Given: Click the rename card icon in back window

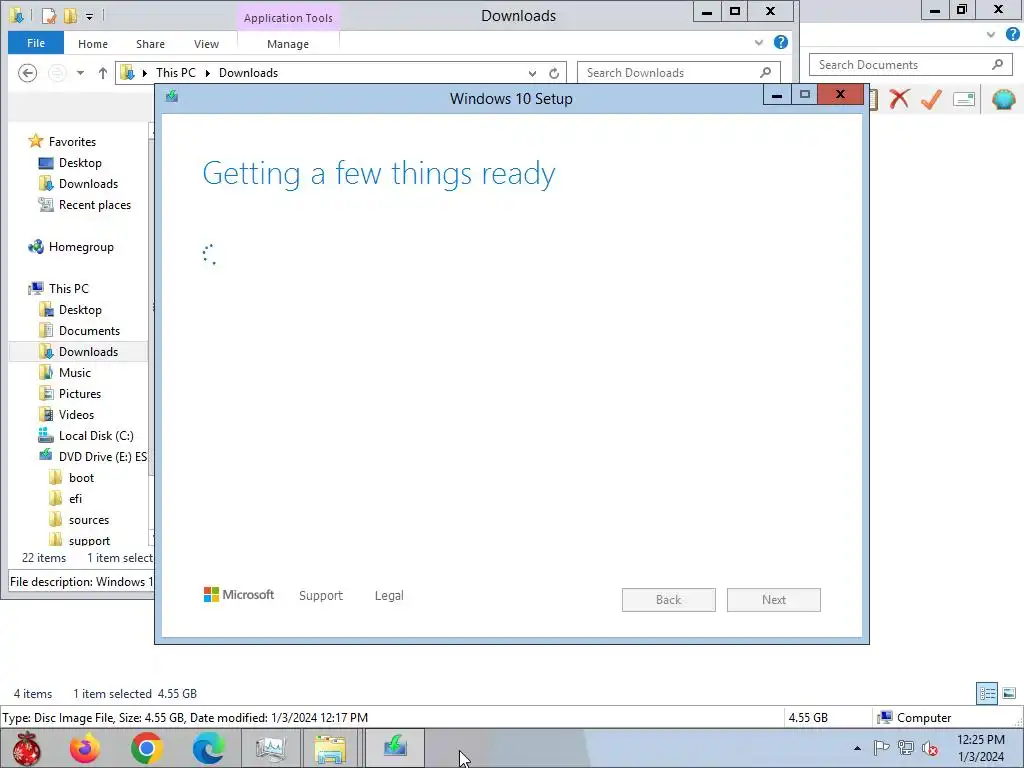Looking at the screenshot, I should tap(964, 99).
